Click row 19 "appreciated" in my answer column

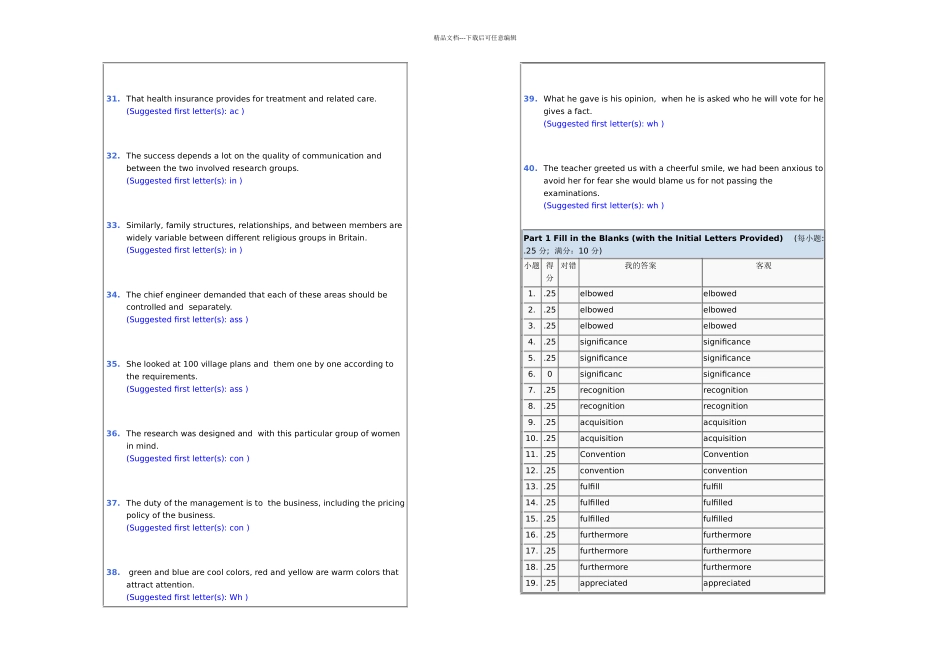(x=604, y=583)
